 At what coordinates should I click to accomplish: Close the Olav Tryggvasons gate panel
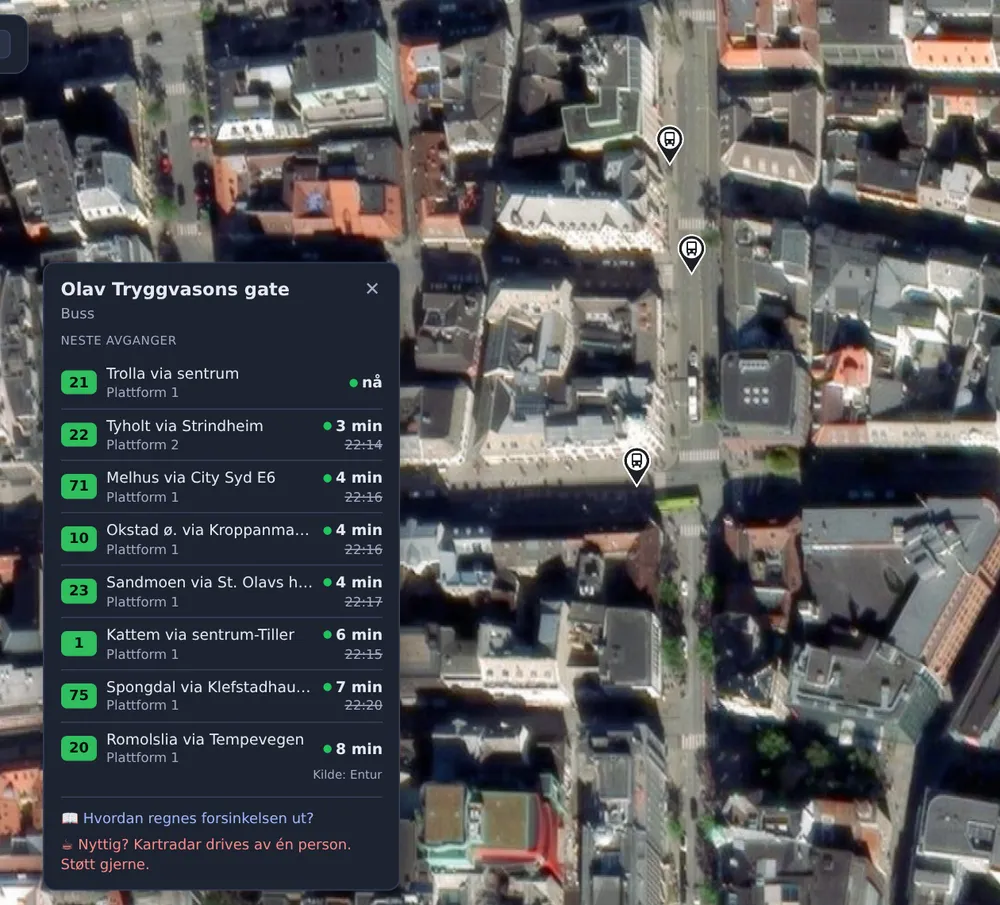click(372, 289)
